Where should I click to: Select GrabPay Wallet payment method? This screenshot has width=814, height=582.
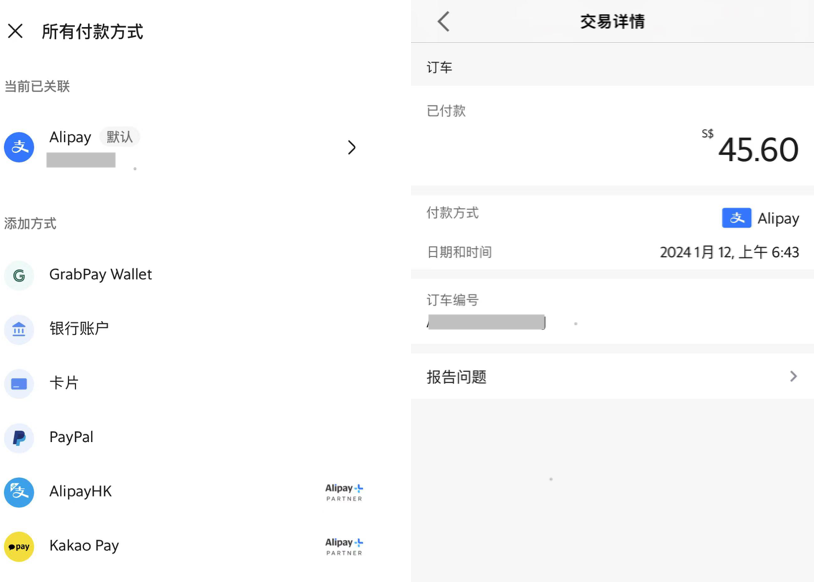click(x=100, y=275)
